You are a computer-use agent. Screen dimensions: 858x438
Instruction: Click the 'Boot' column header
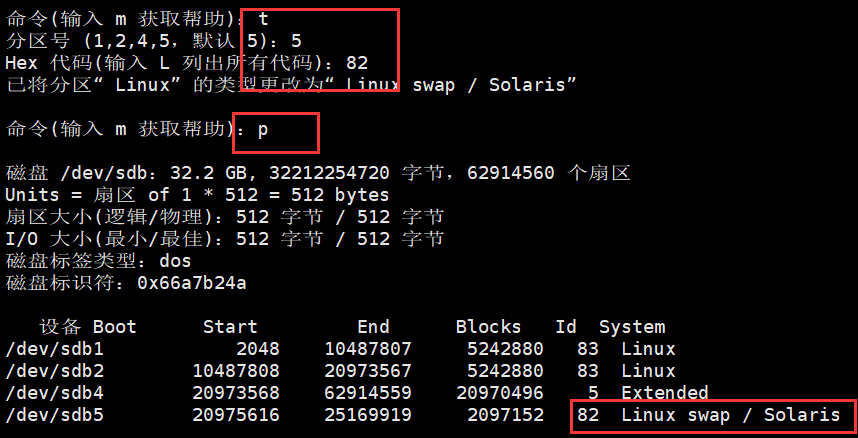(x=114, y=327)
